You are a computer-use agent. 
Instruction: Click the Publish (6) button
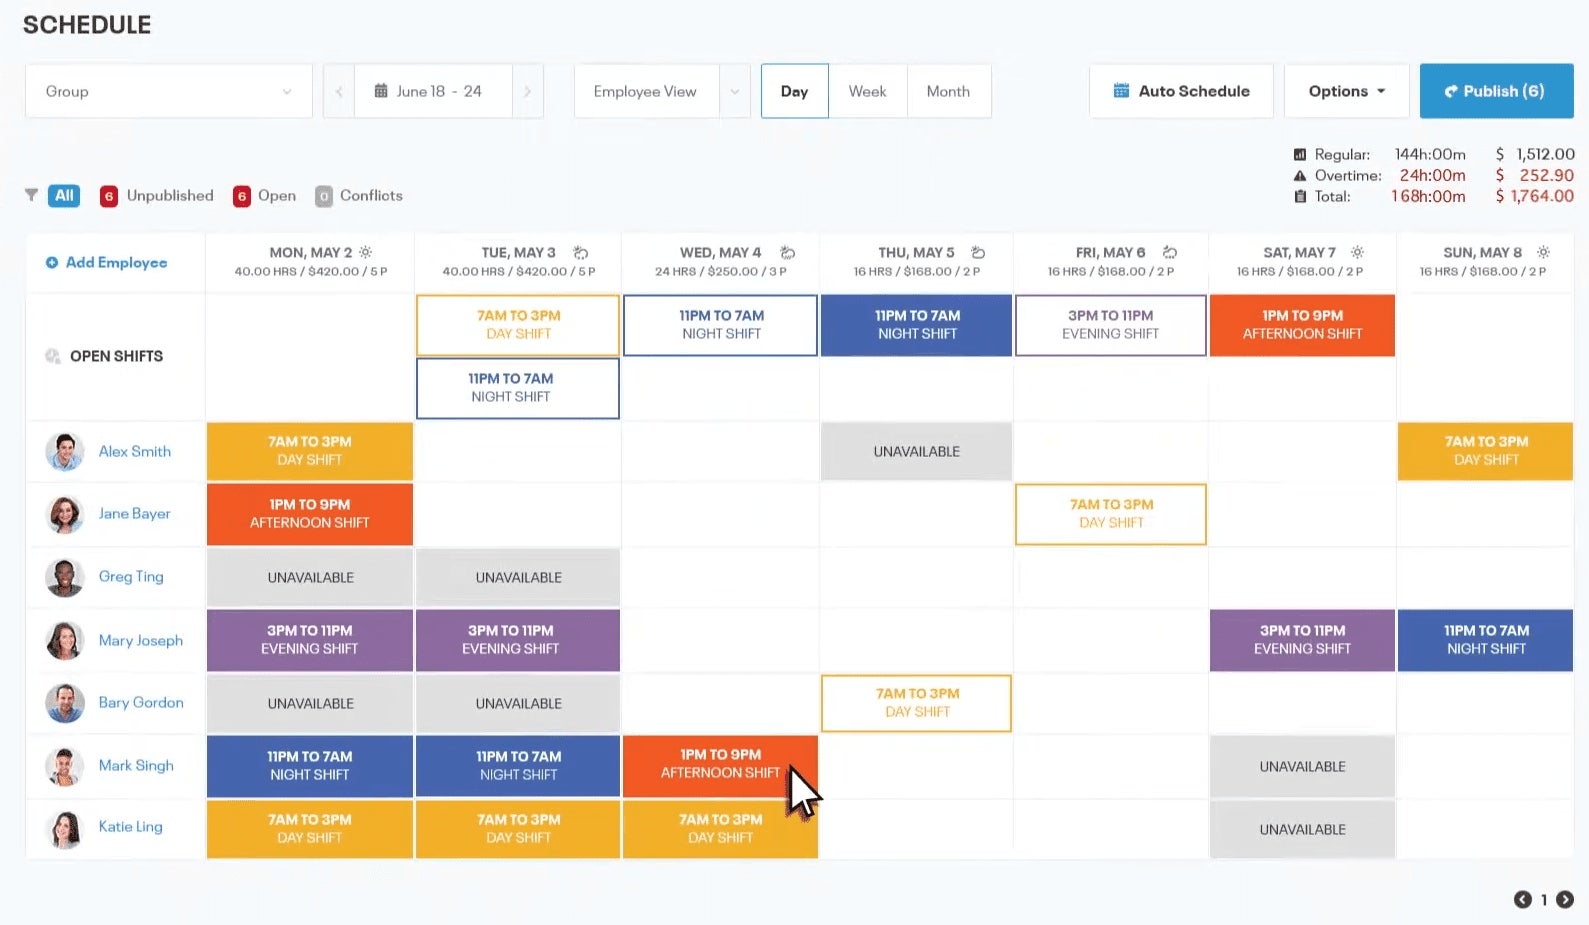pos(1496,90)
